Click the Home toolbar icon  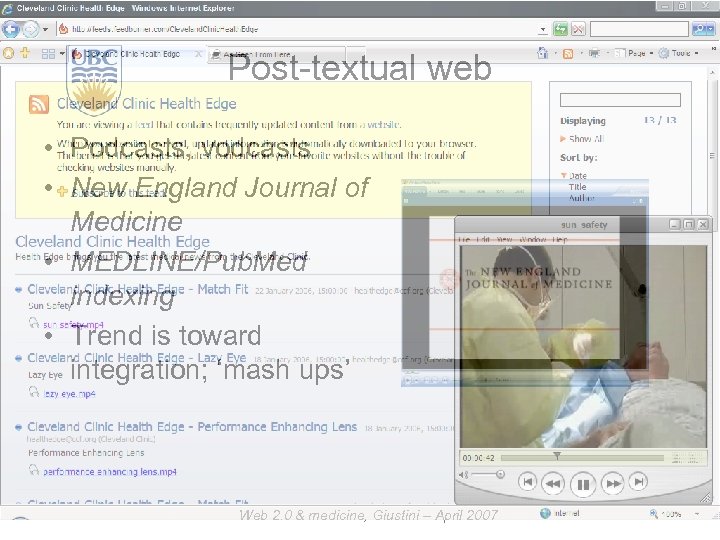pyautogui.click(x=543, y=53)
